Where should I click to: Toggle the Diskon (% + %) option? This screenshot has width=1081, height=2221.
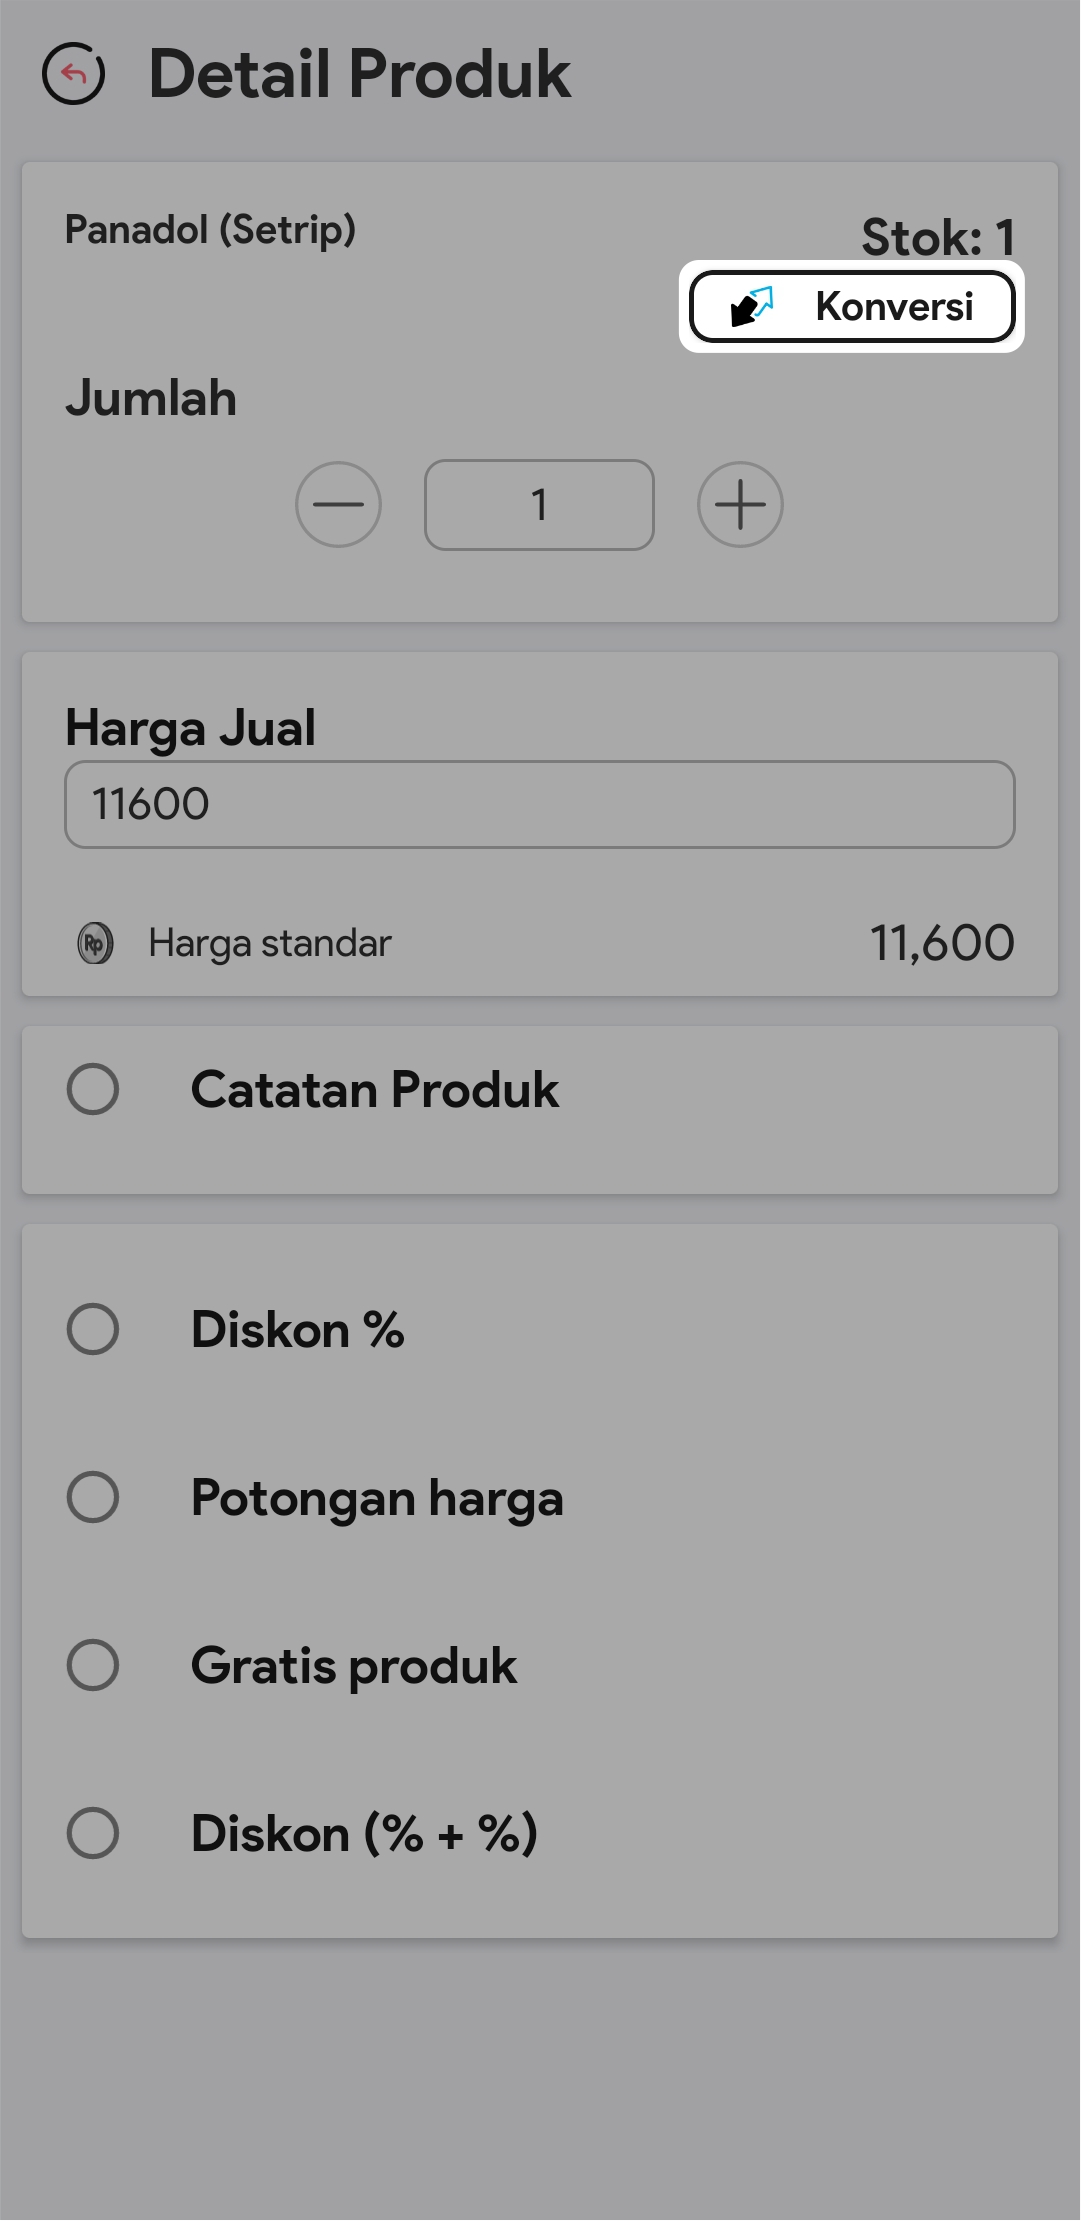click(93, 1833)
